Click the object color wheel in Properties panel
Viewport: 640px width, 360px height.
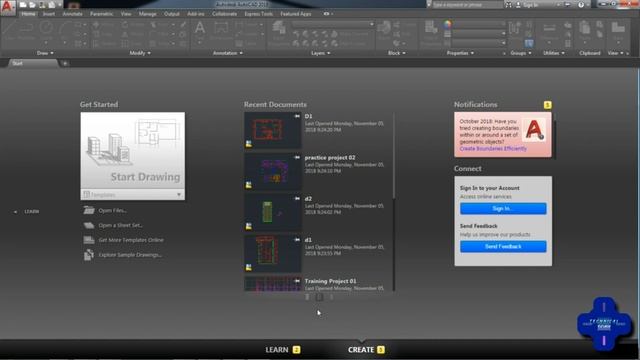pos(448,24)
